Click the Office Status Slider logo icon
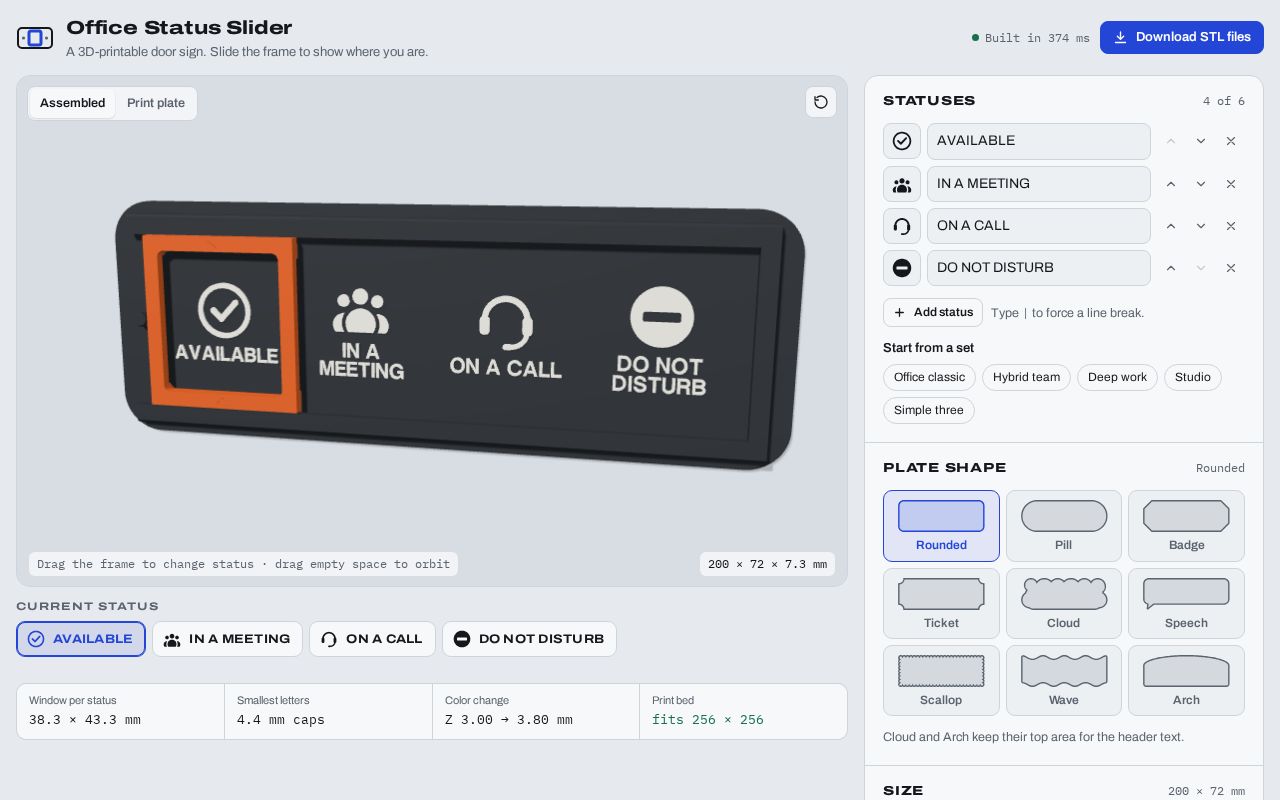Viewport: 1280px width, 800px height. pos(35,38)
